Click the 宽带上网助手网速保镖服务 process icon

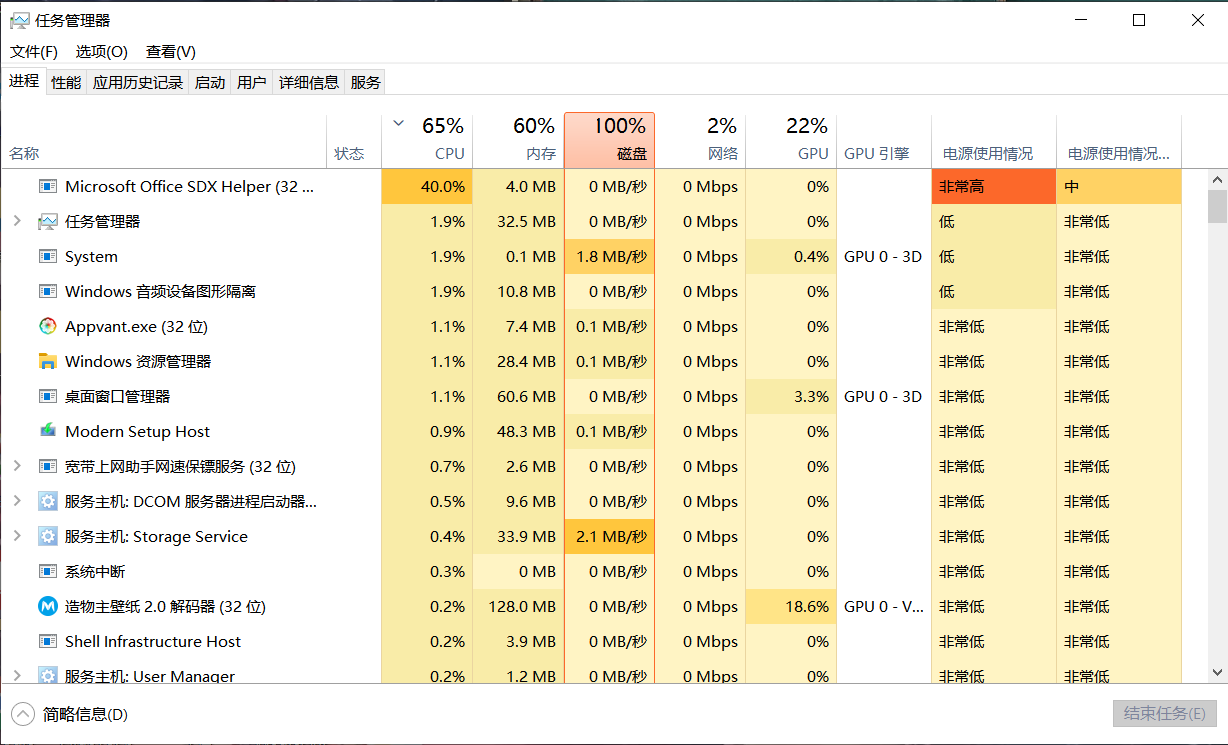(48, 466)
